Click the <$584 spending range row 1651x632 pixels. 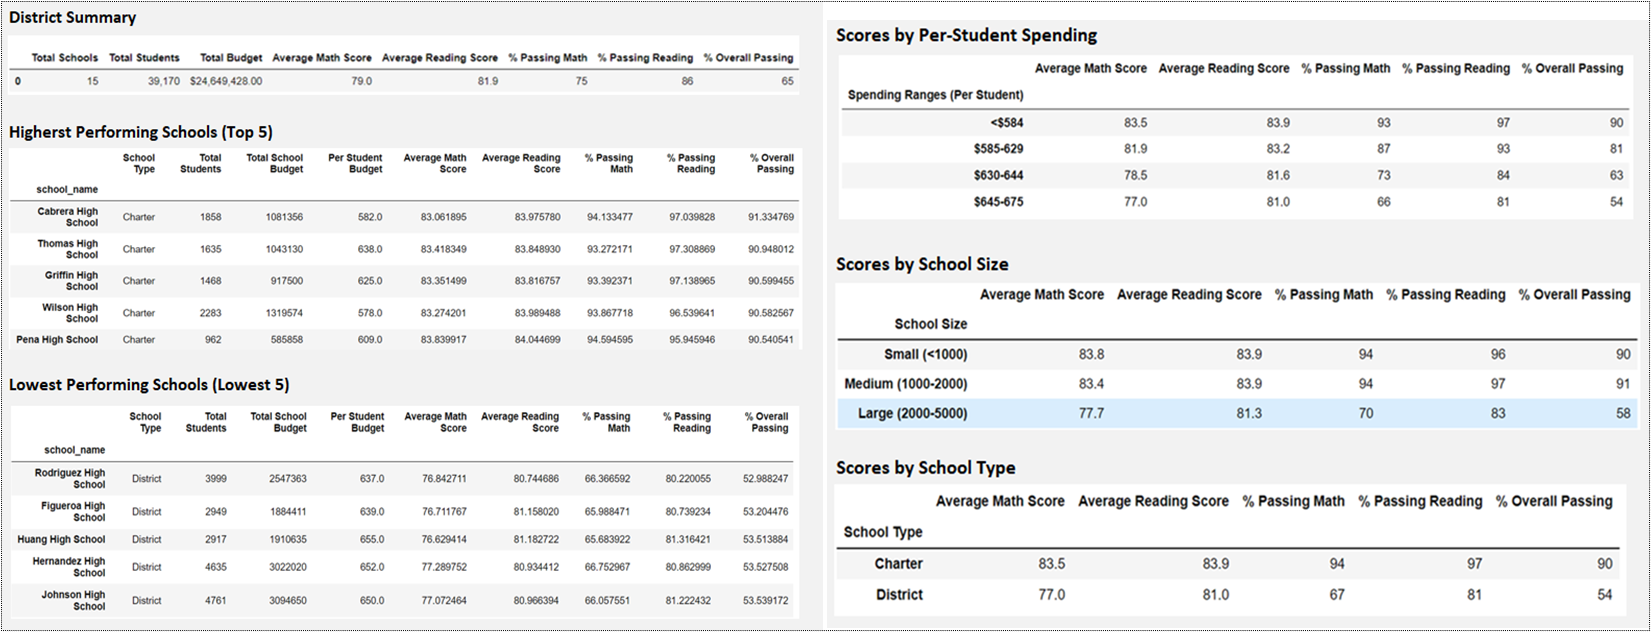click(x=1238, y=123)
